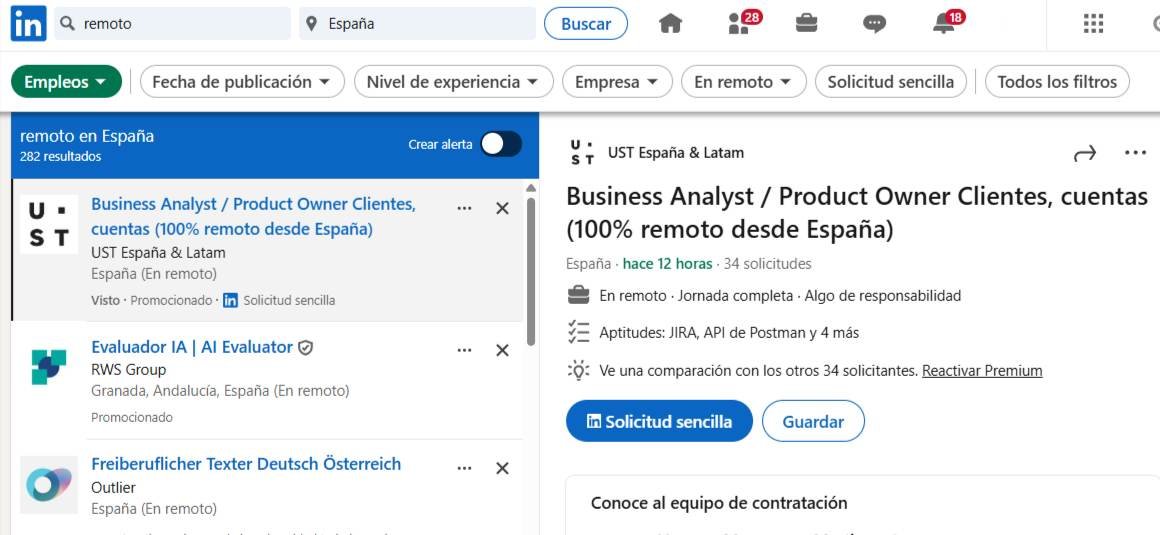Click the RWS Group logo thumbnail

point(49,366)
